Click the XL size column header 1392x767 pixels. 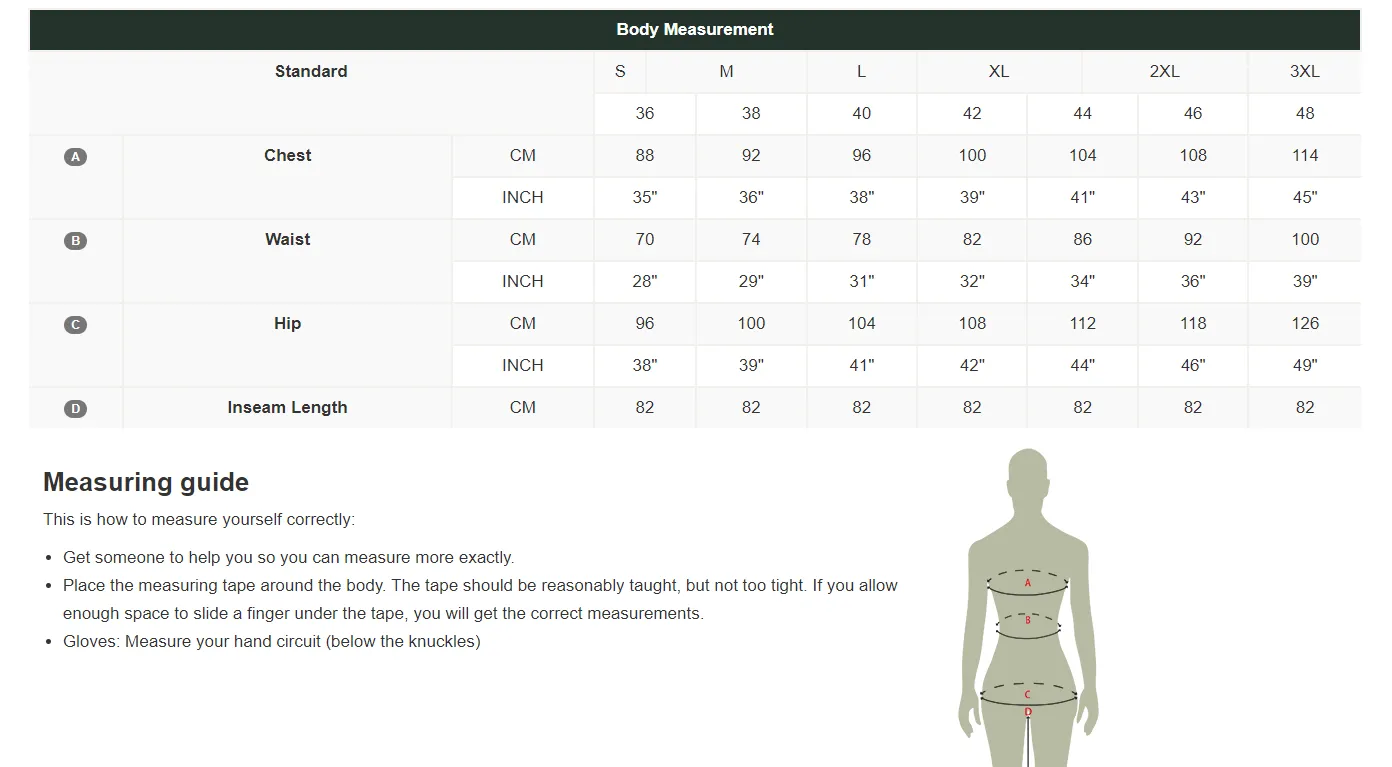tap(999, 72)
